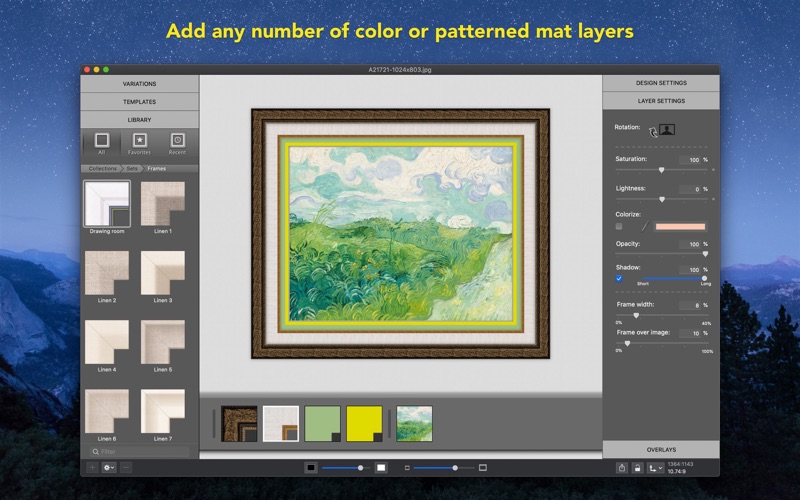
Task: Set light background with white square icon
Action: click(x=381, y=468)
